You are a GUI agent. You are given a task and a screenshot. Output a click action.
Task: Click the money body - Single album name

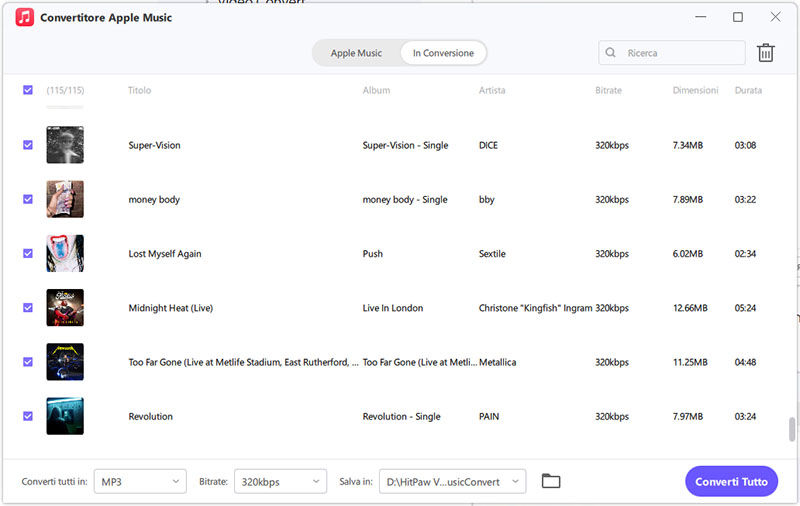coord(405,199)
